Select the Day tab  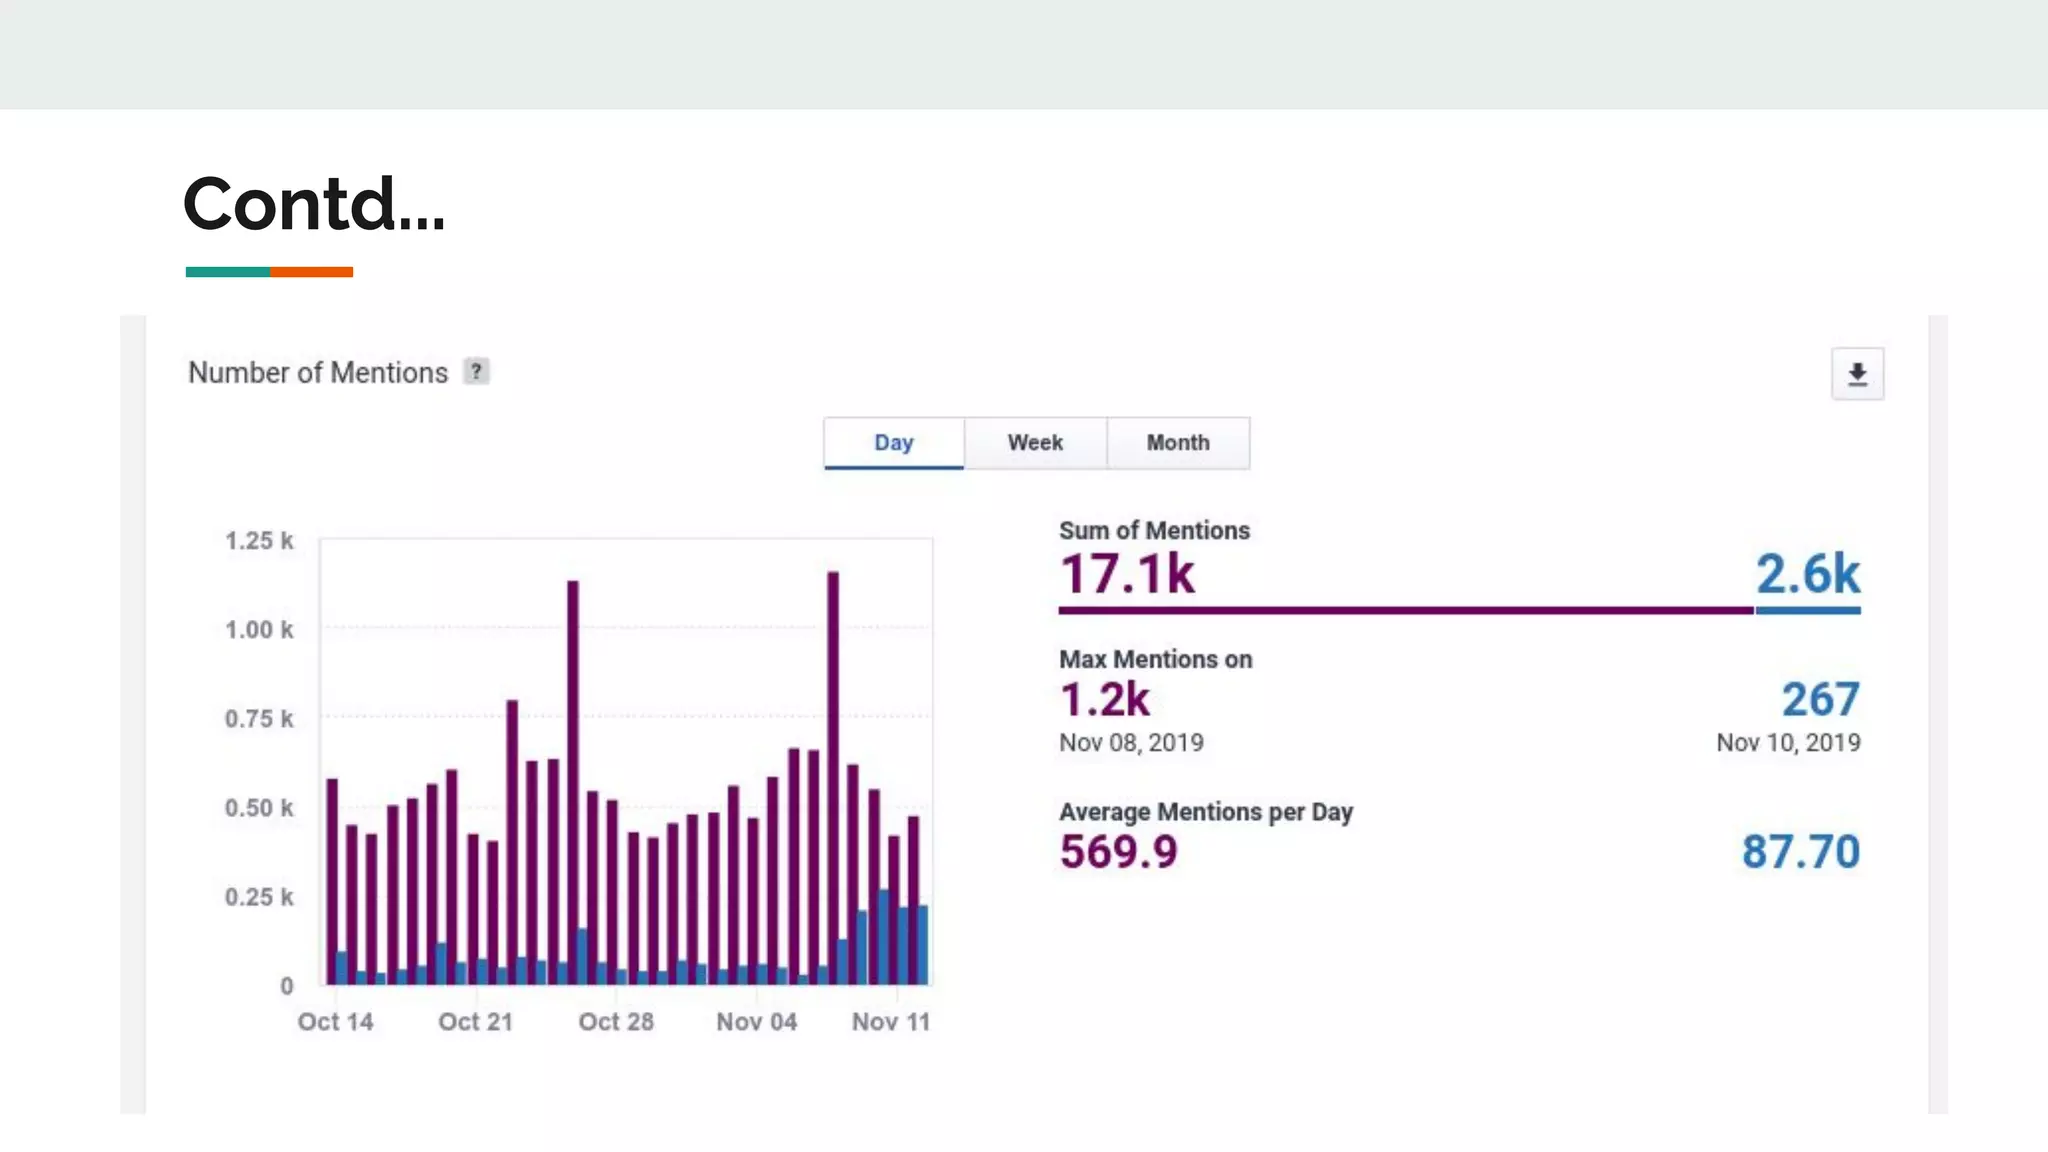893,443
